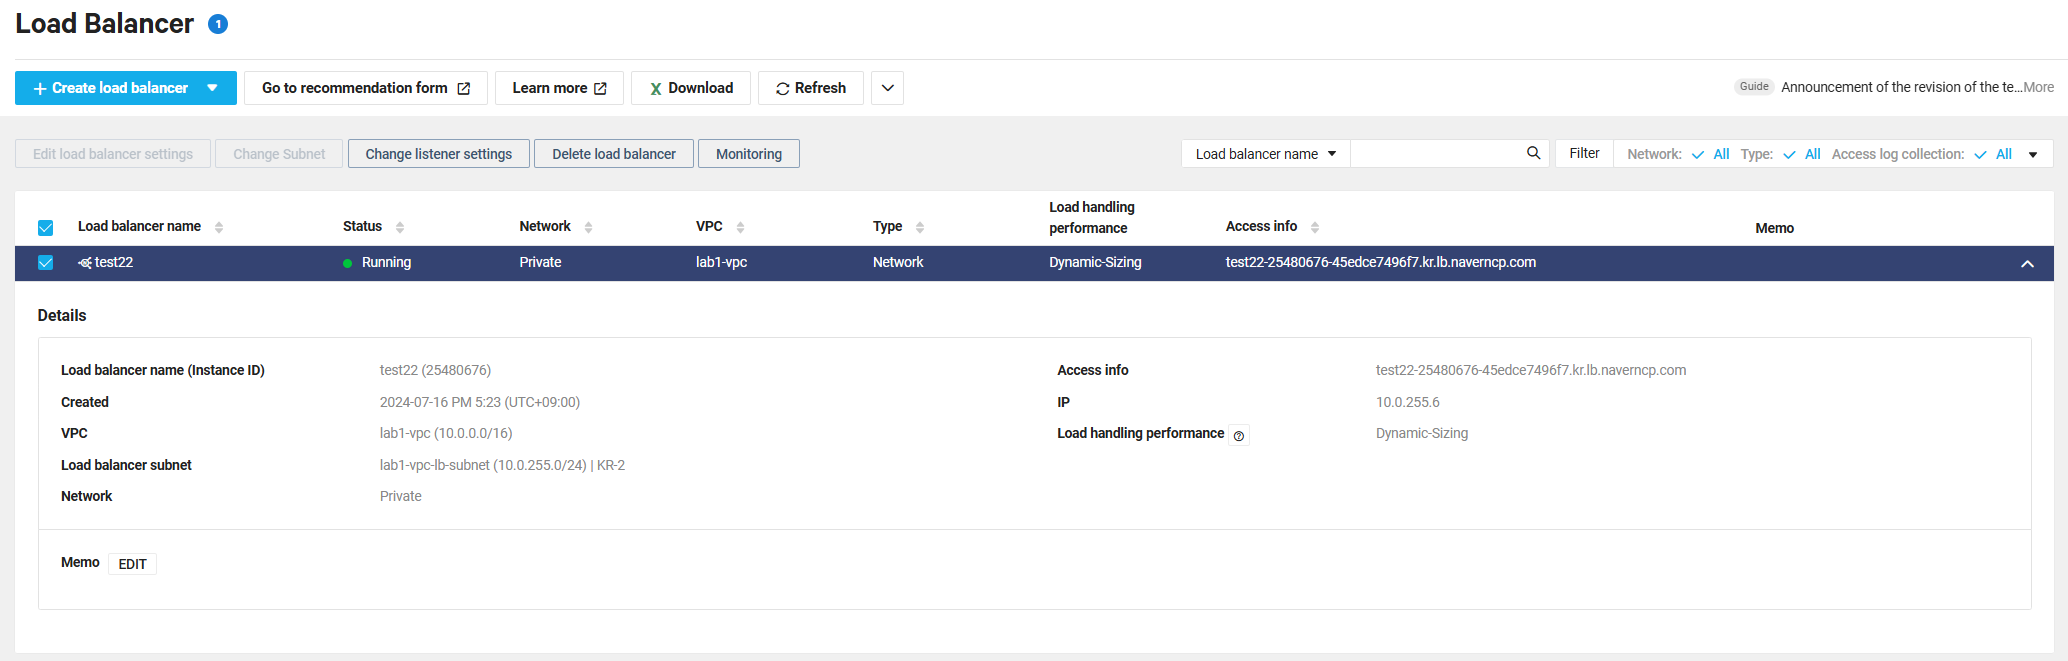Sort by VPC column arrows

coord(740,227)
